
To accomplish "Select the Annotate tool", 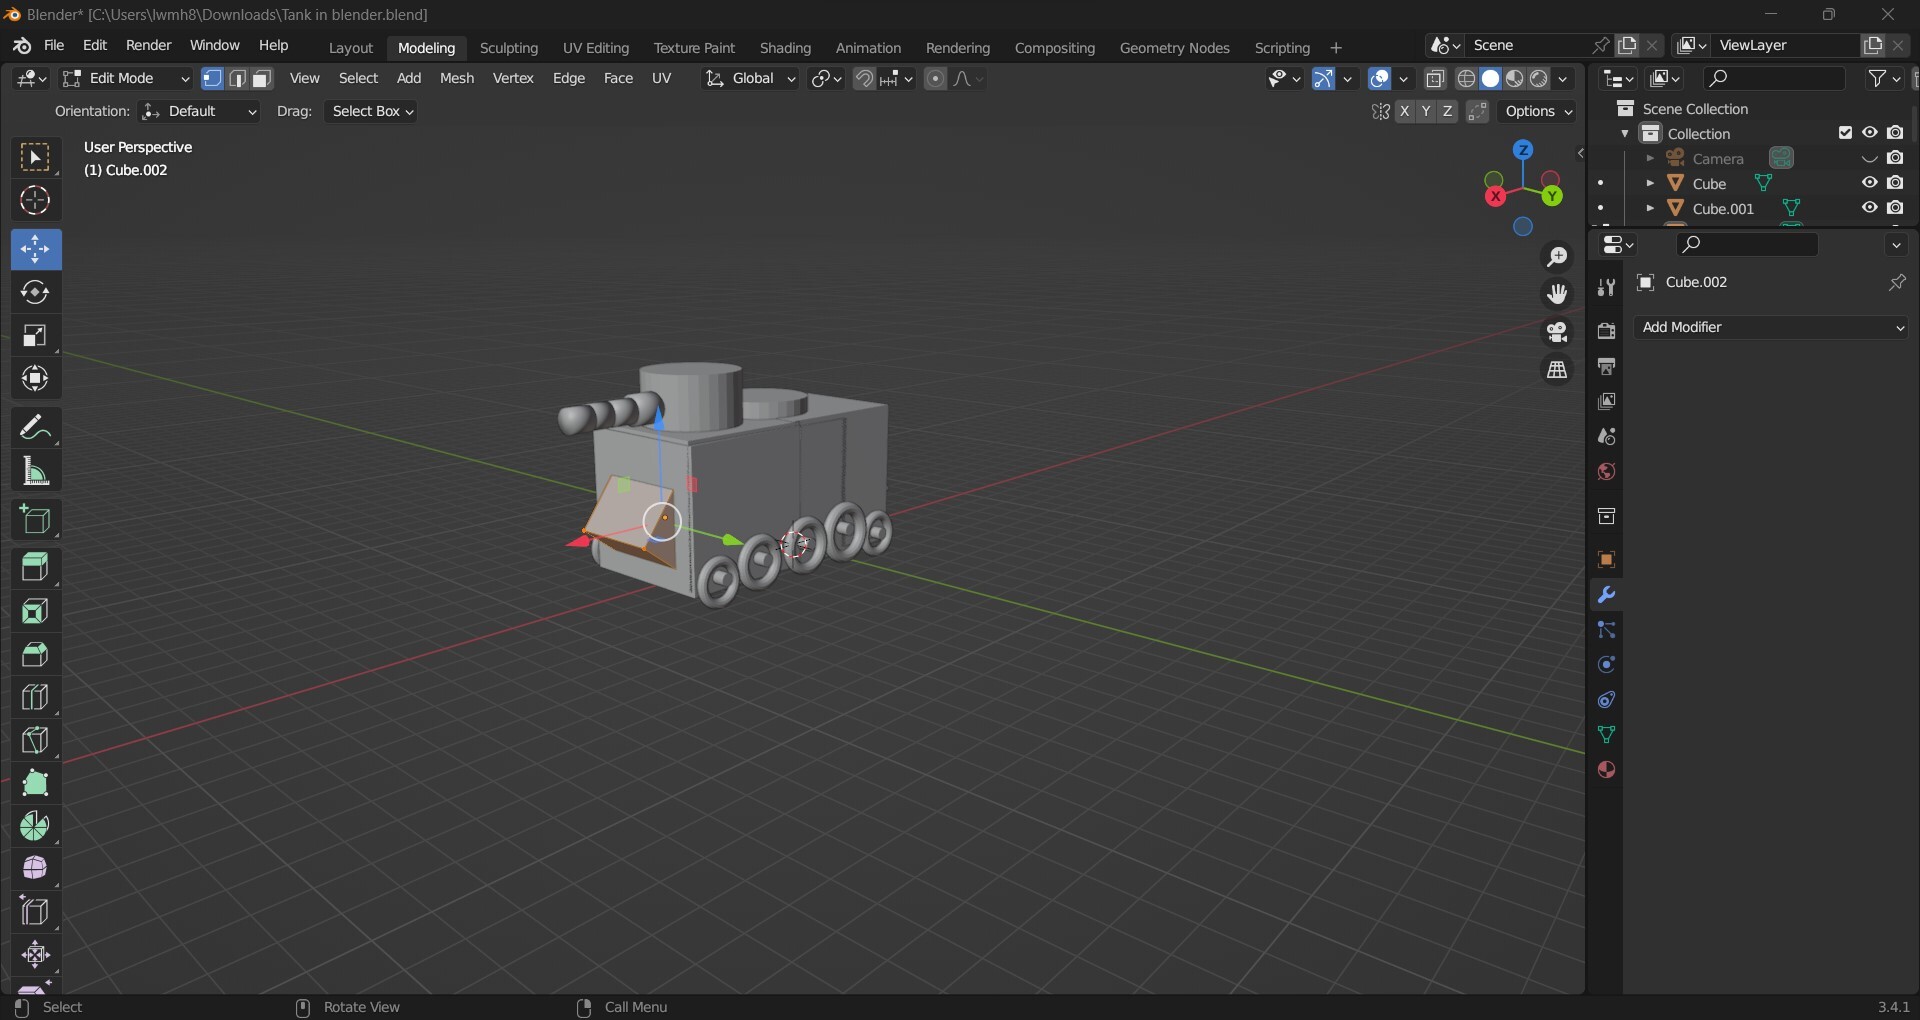I will pos(35,427).
